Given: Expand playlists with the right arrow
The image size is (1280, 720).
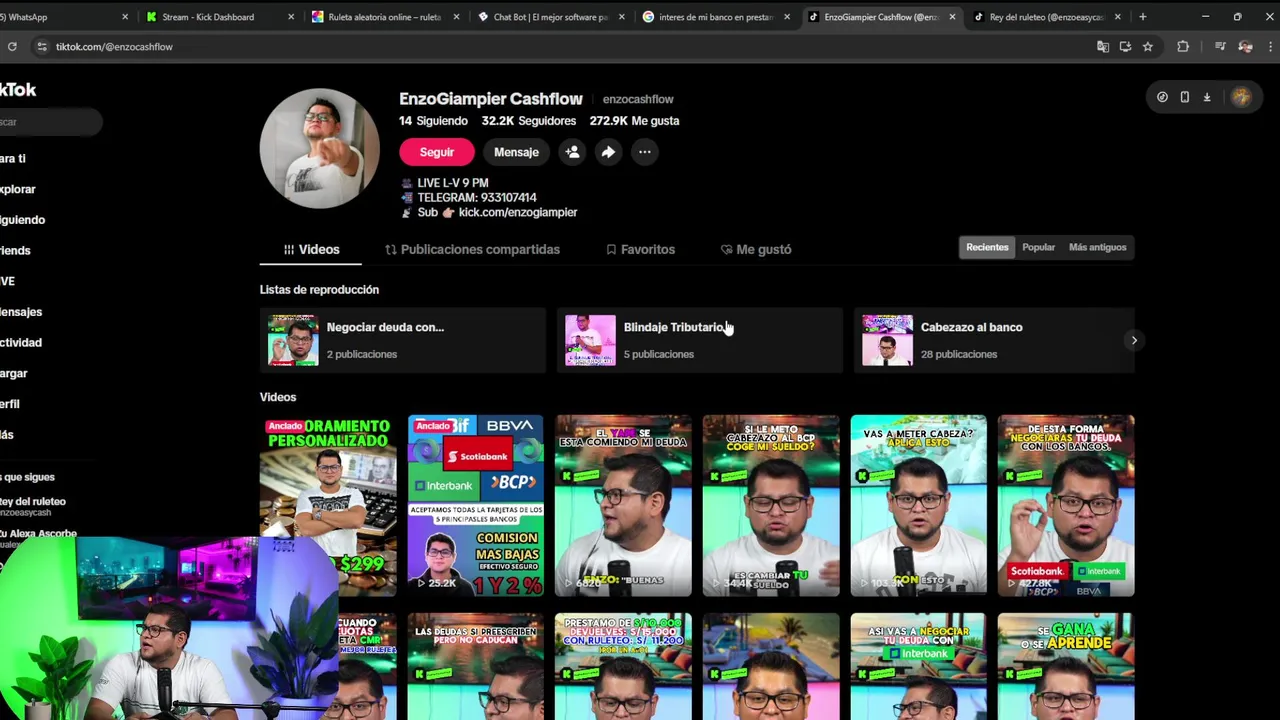Looking at the screenshot, I should [x=1134, y=341].
